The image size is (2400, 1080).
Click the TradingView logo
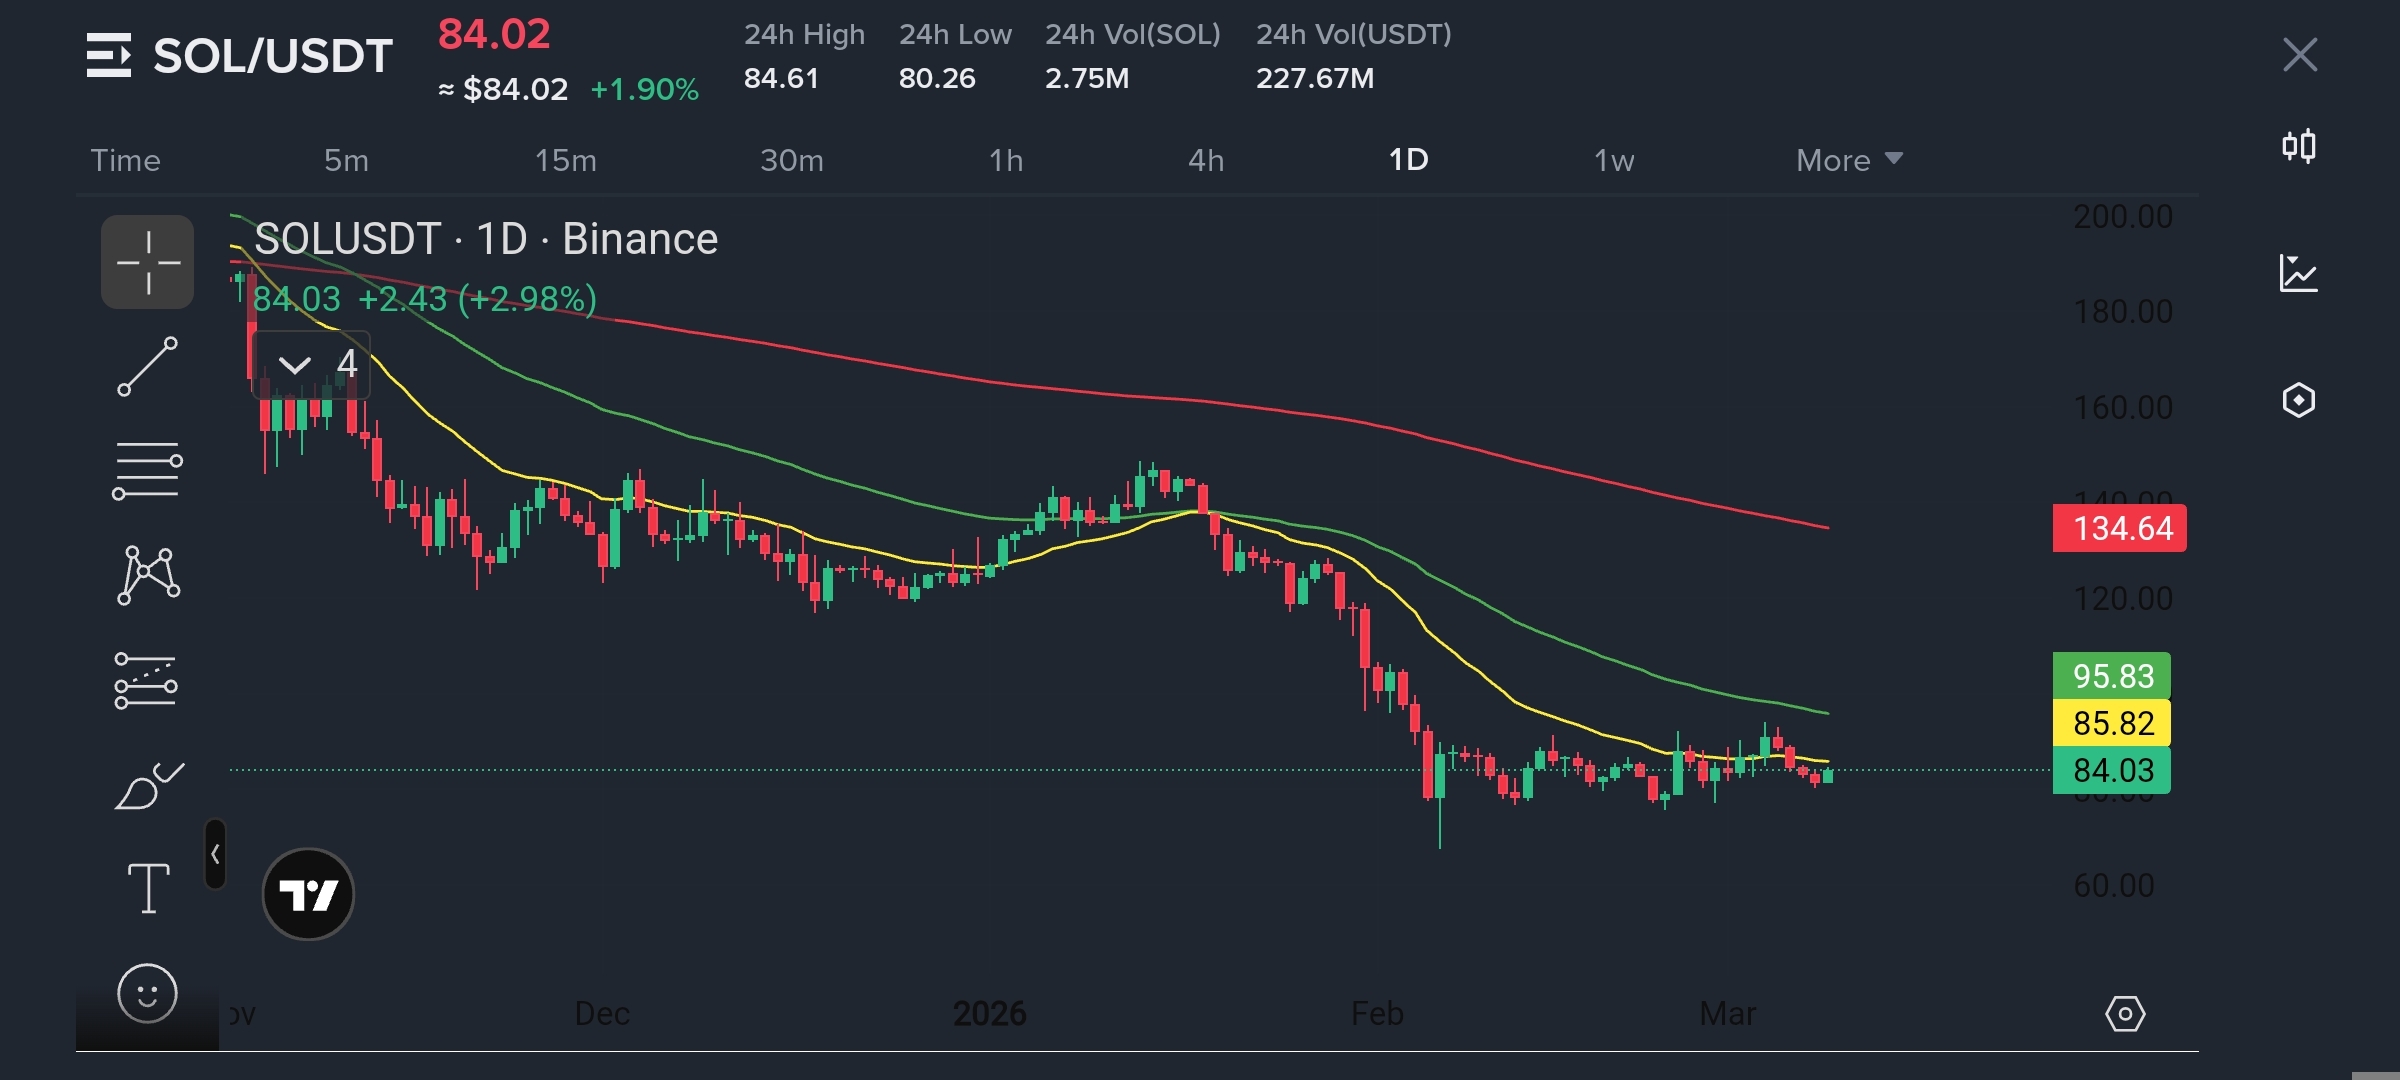(x=308, y=894)
